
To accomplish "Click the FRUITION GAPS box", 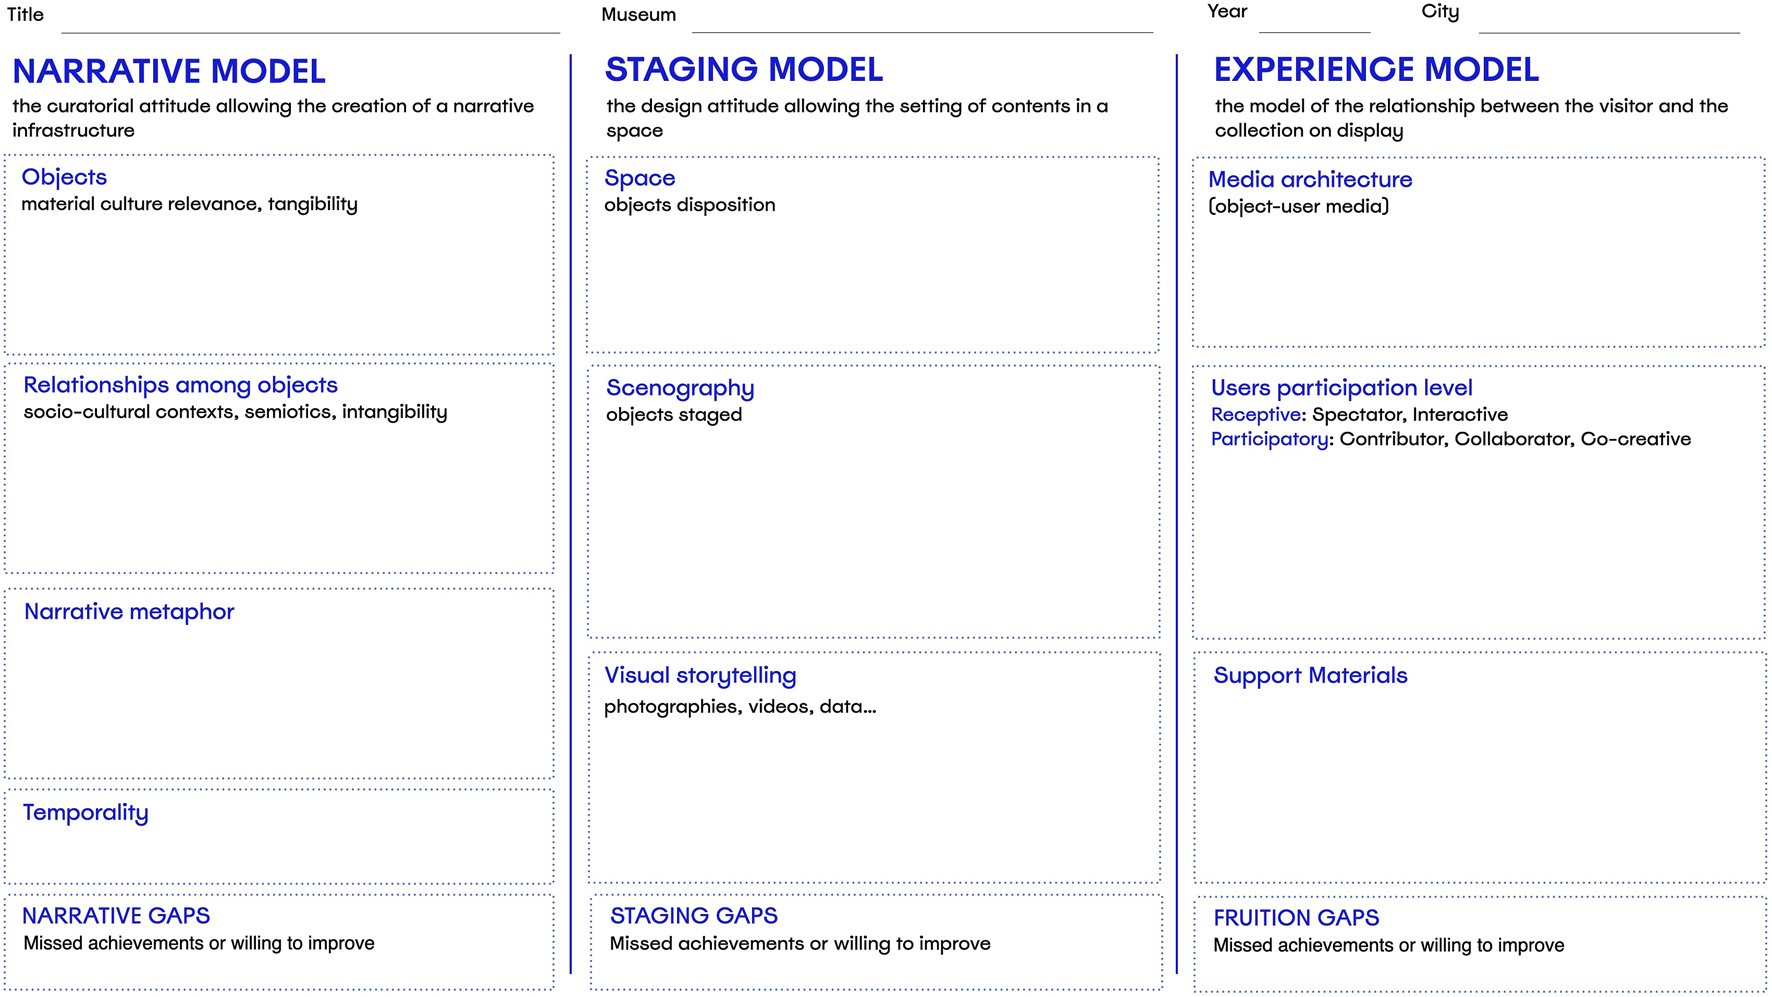I will pyautogui.click(x=1480, y=944).
